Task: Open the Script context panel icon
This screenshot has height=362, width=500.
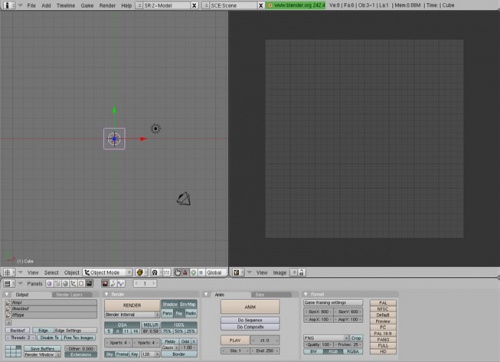Action: point(57,284)
